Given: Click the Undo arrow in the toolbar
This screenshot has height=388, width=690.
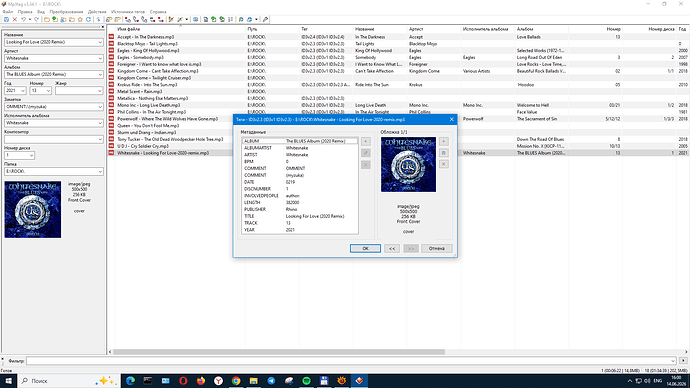Looking at the screenshot, I should click(x=23, y=19).
